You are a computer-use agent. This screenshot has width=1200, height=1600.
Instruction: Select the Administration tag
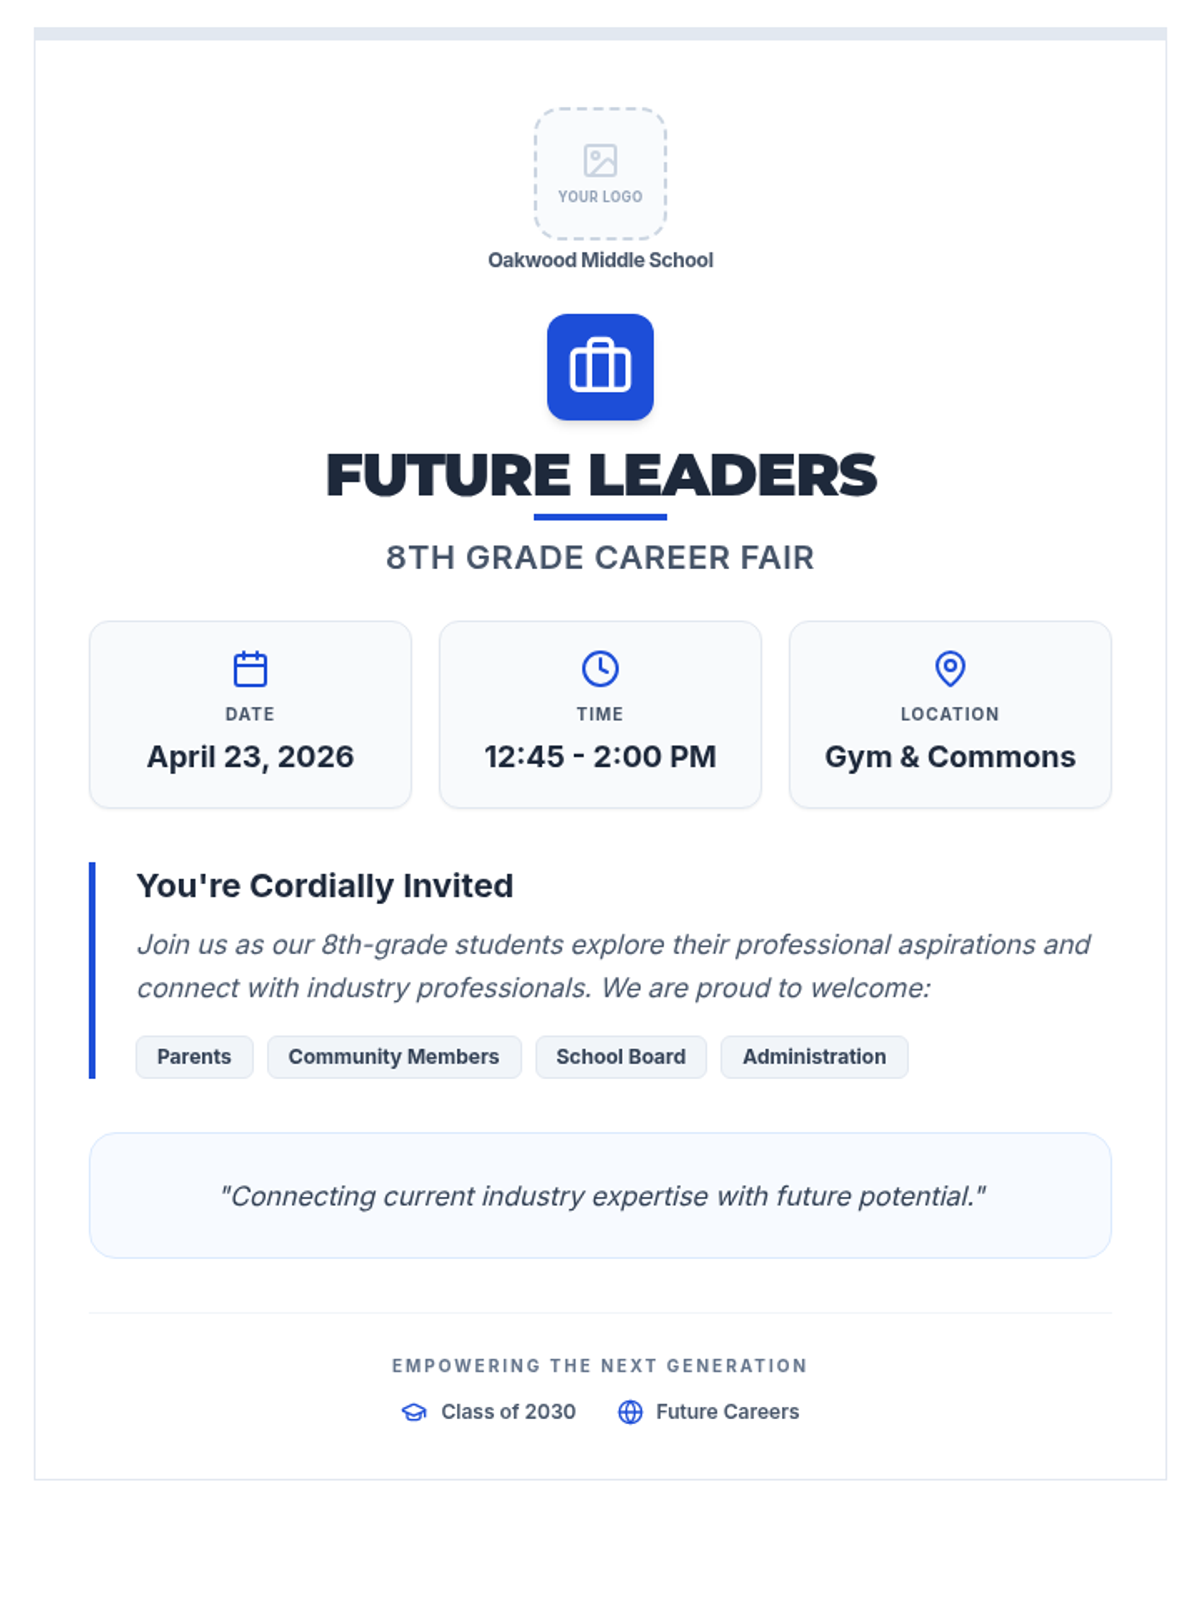click(814, 1057)
